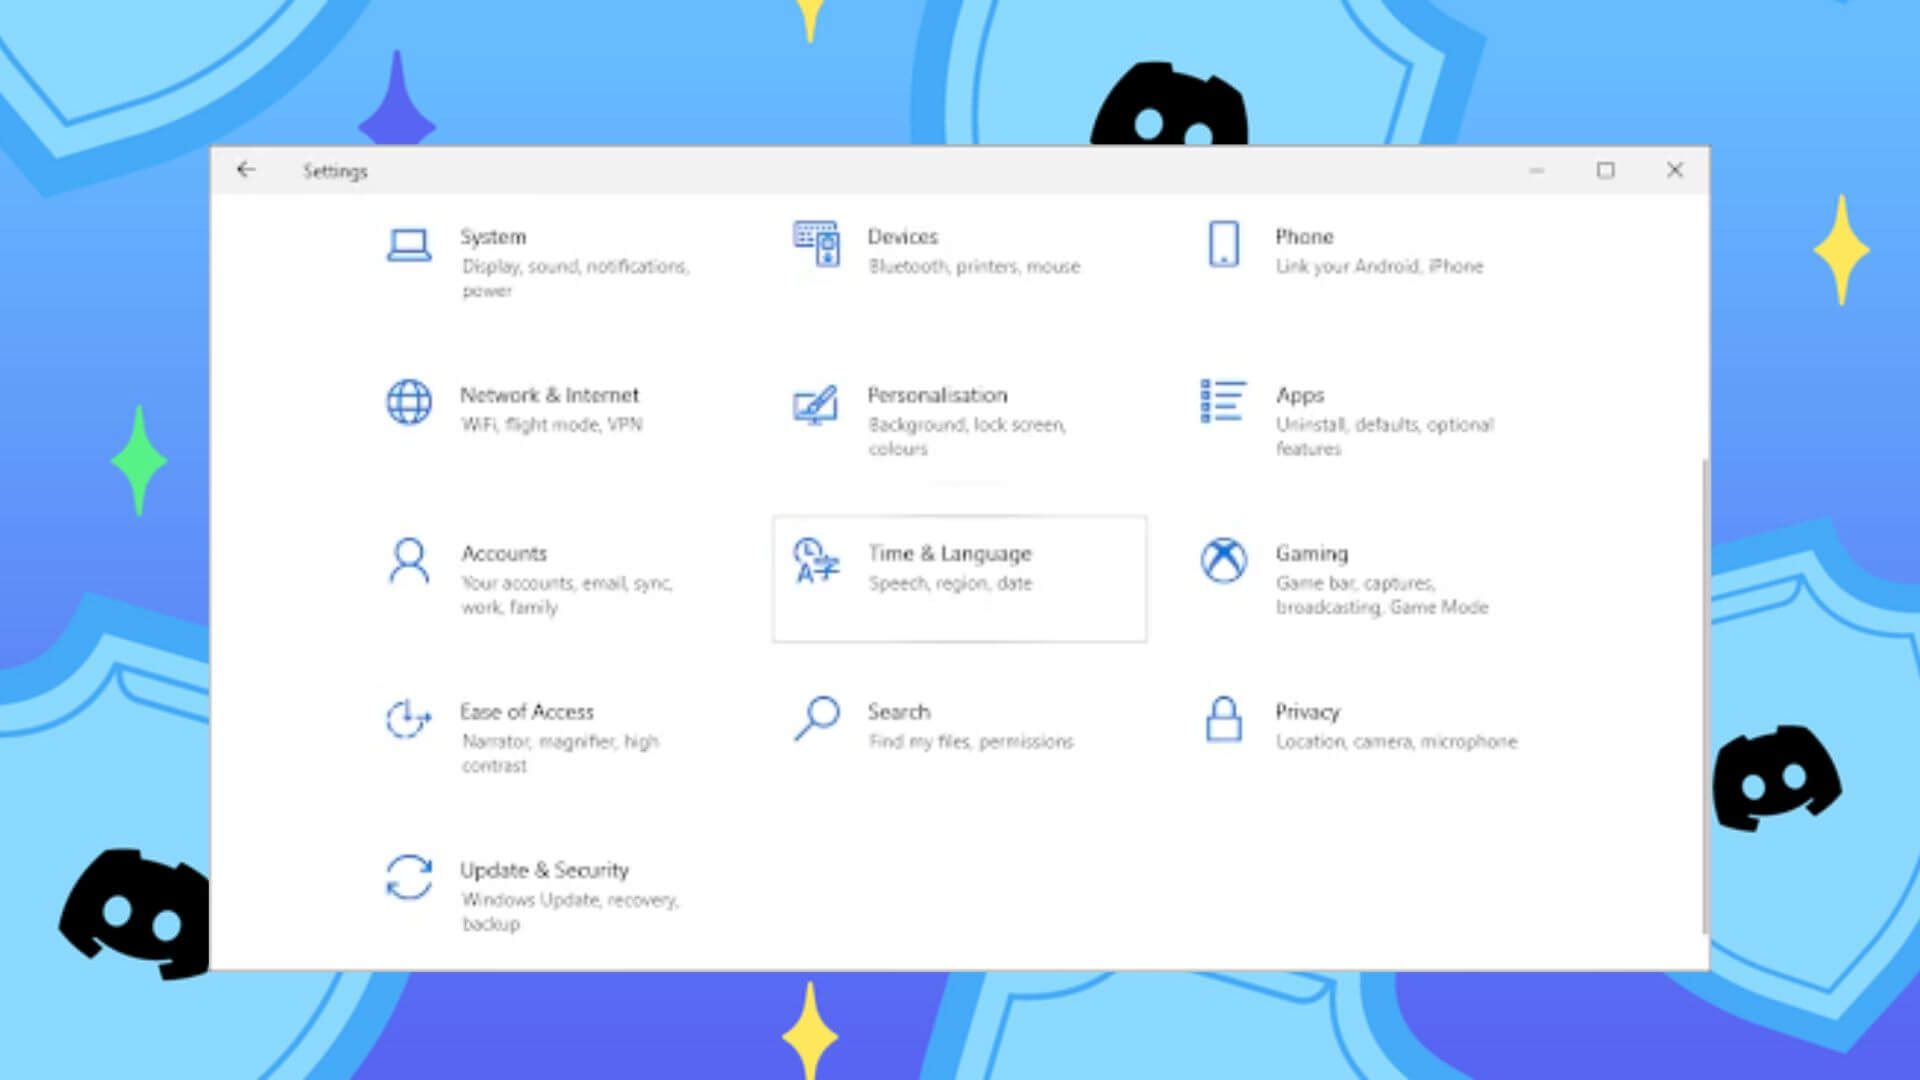
Task: Click the Ease of Access icon
Action: [x=408, y=719]
